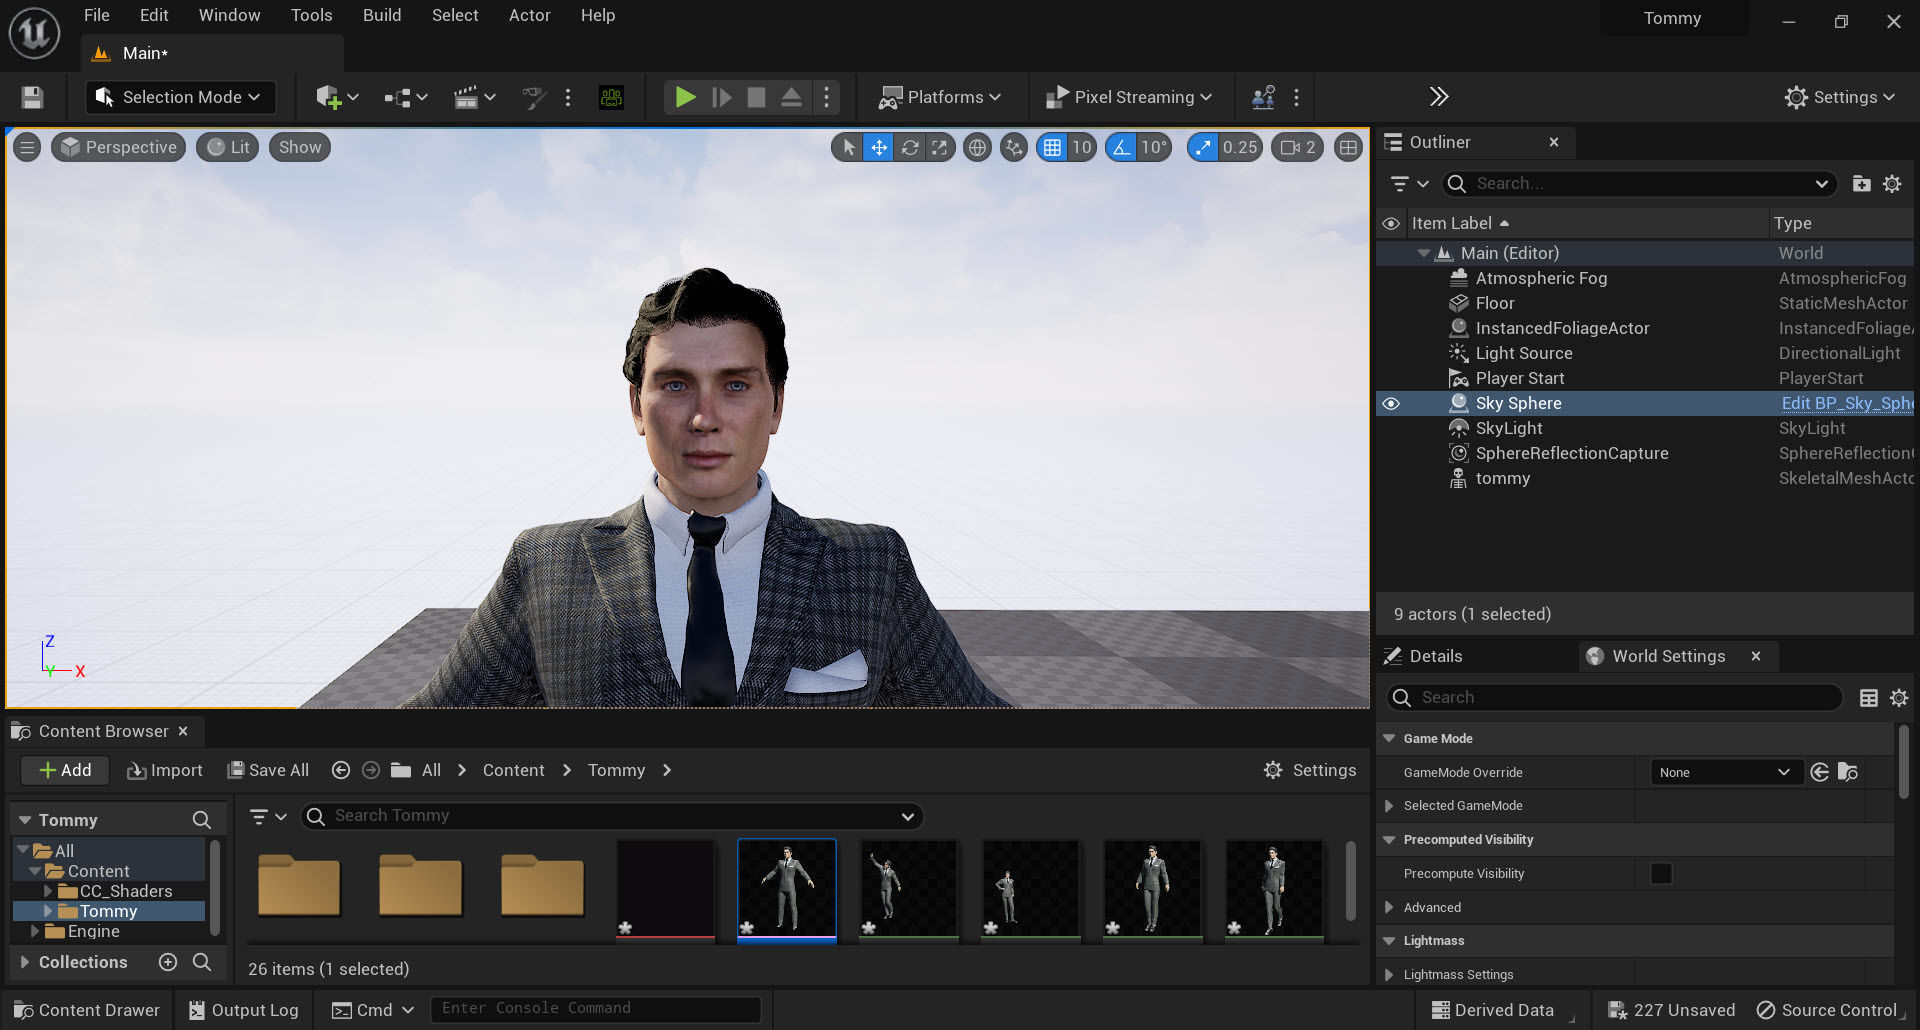Open the Selection Mode dropdown

[x=179, y=97]
